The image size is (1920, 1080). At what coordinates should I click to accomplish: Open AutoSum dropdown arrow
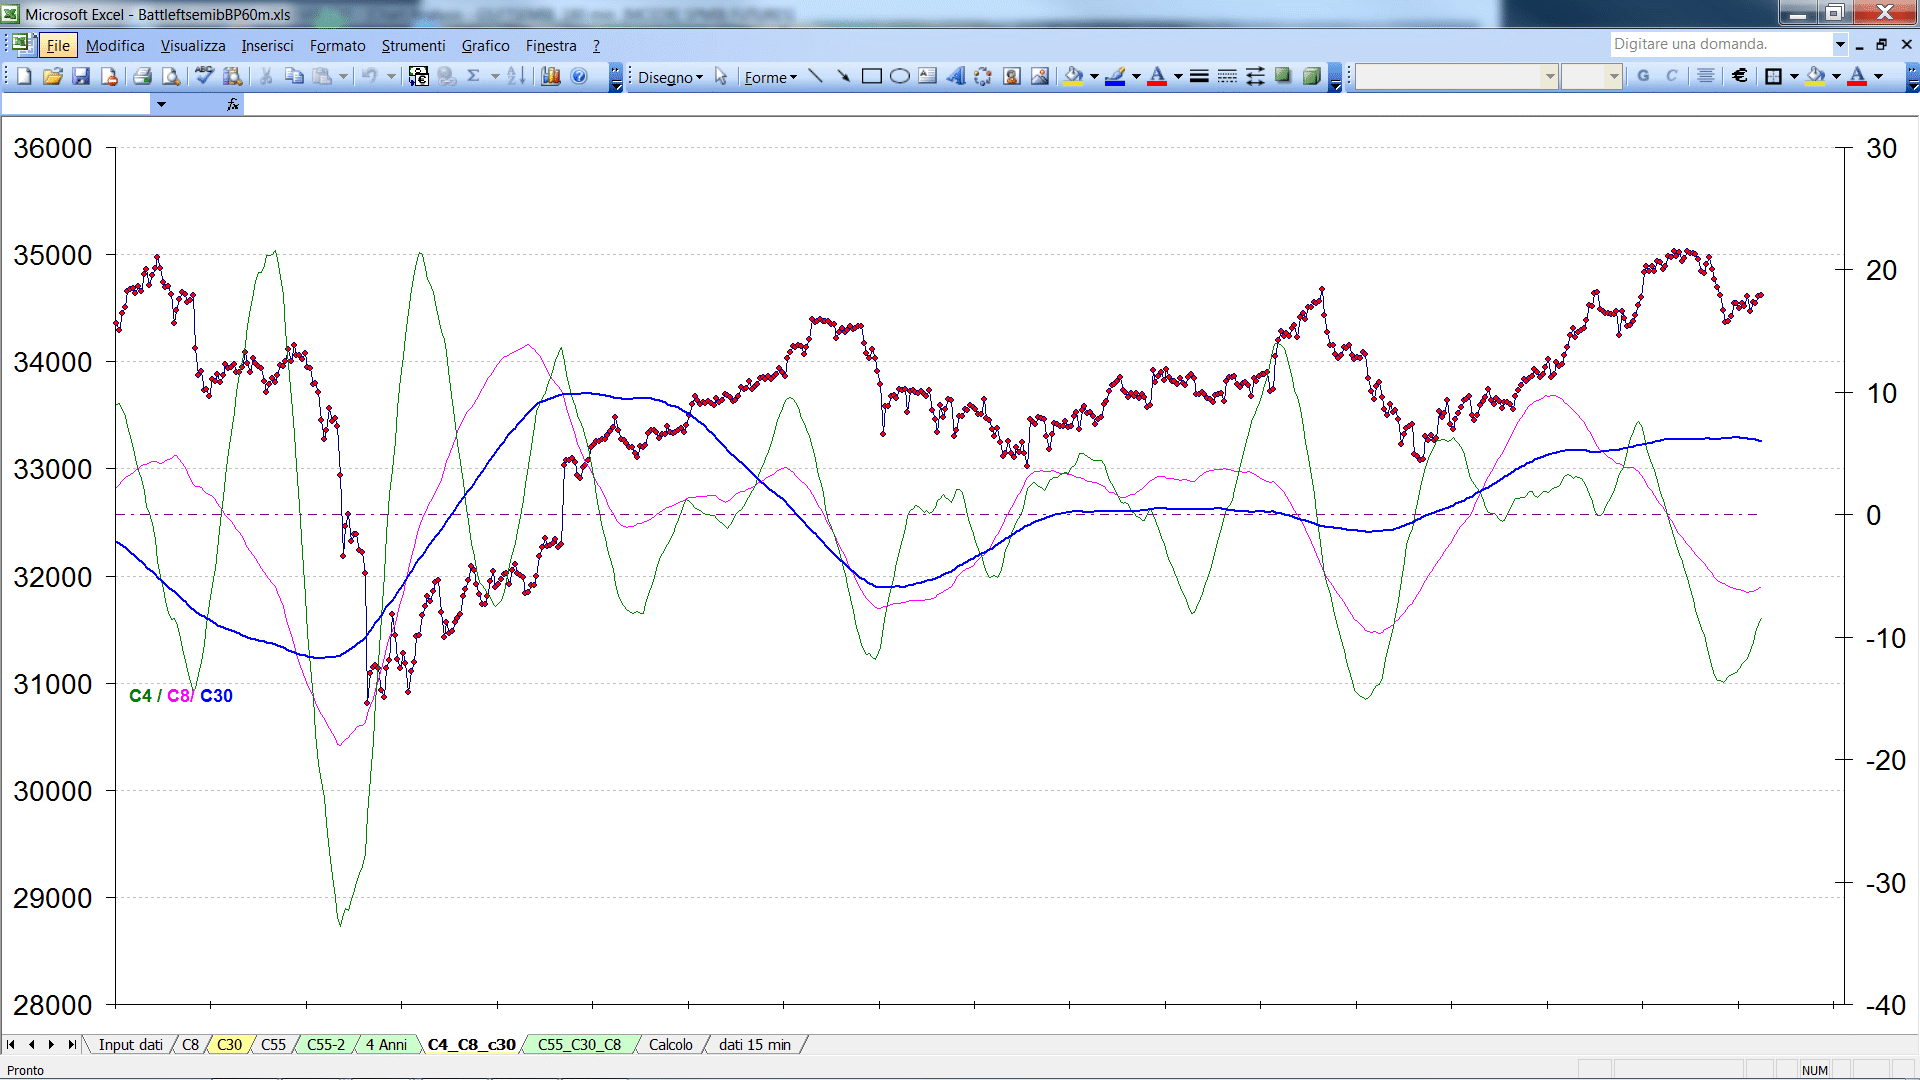tap(494, 76)
